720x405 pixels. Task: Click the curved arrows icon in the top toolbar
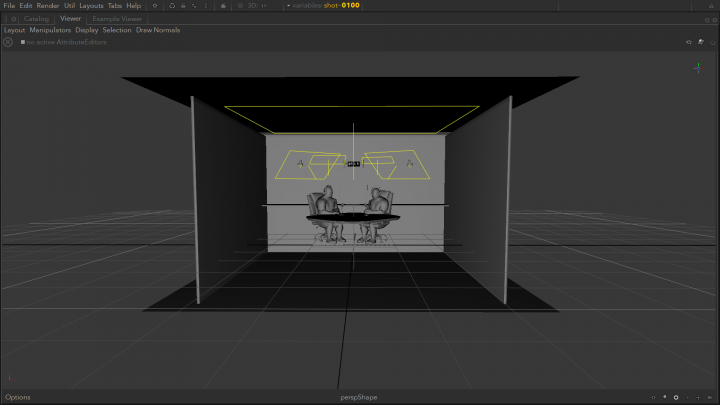click(194, 6)
